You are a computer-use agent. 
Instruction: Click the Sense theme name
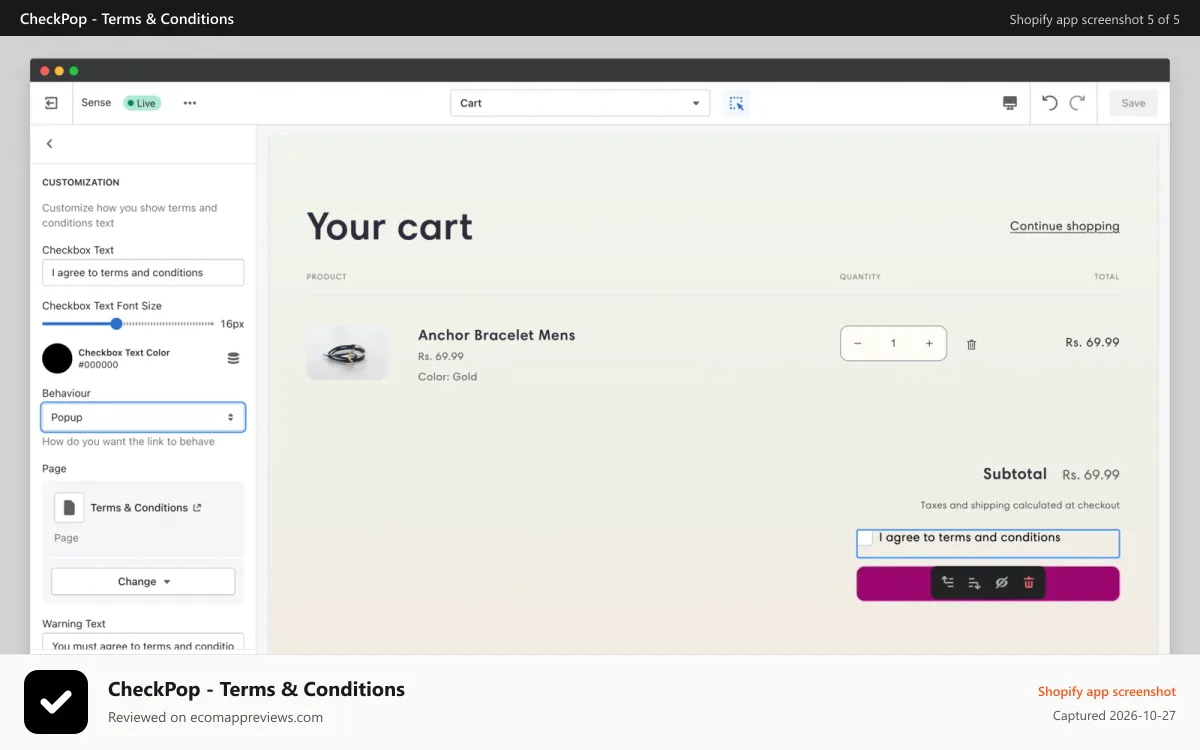(x=96, y=102)
